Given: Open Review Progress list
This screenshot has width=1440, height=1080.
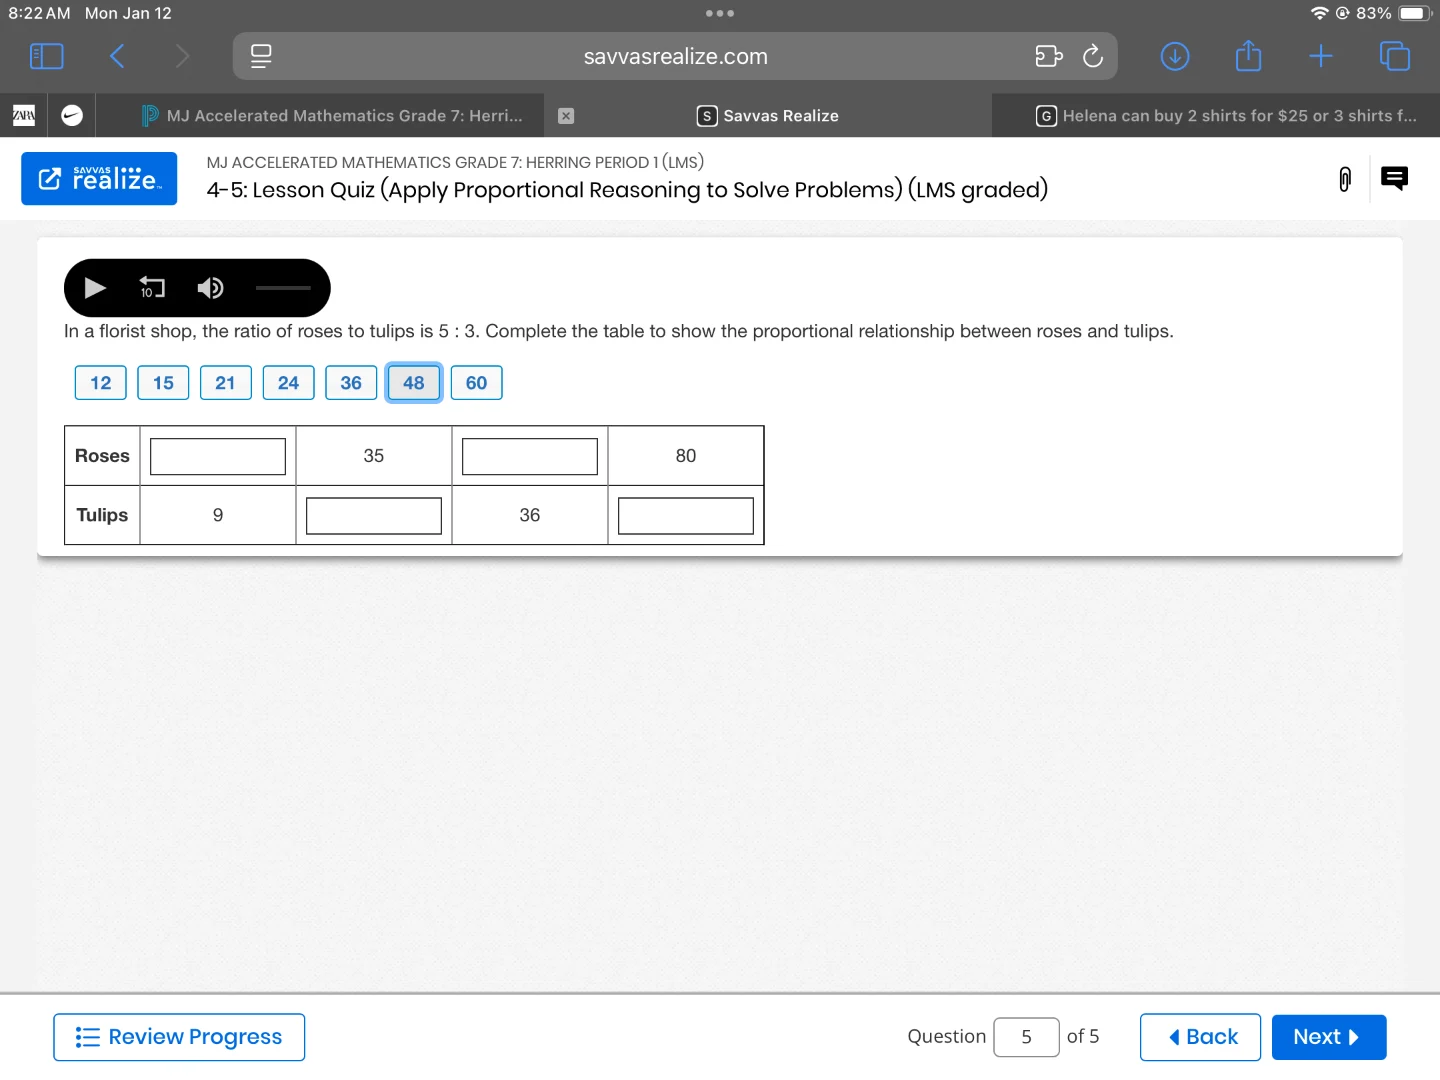Looking at the screenshot, I should (179, 1037).
